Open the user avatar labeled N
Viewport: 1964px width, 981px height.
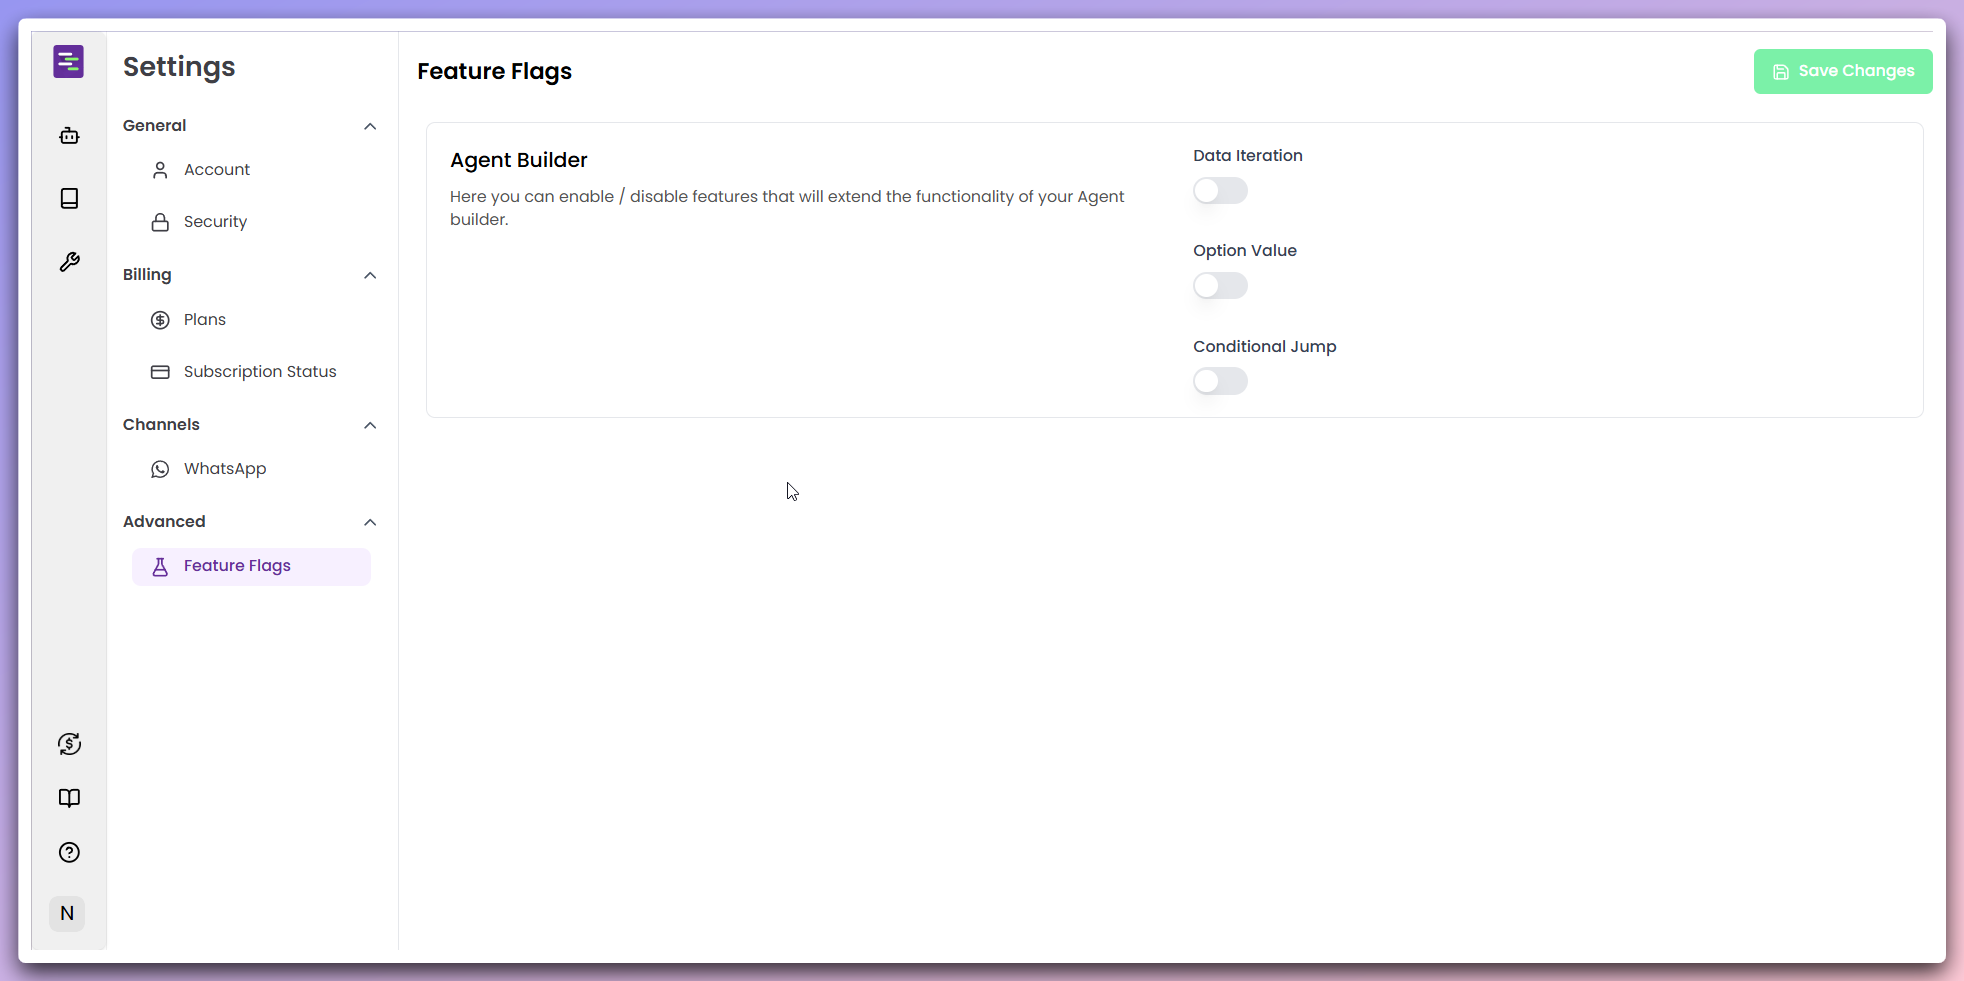(67, 913)
